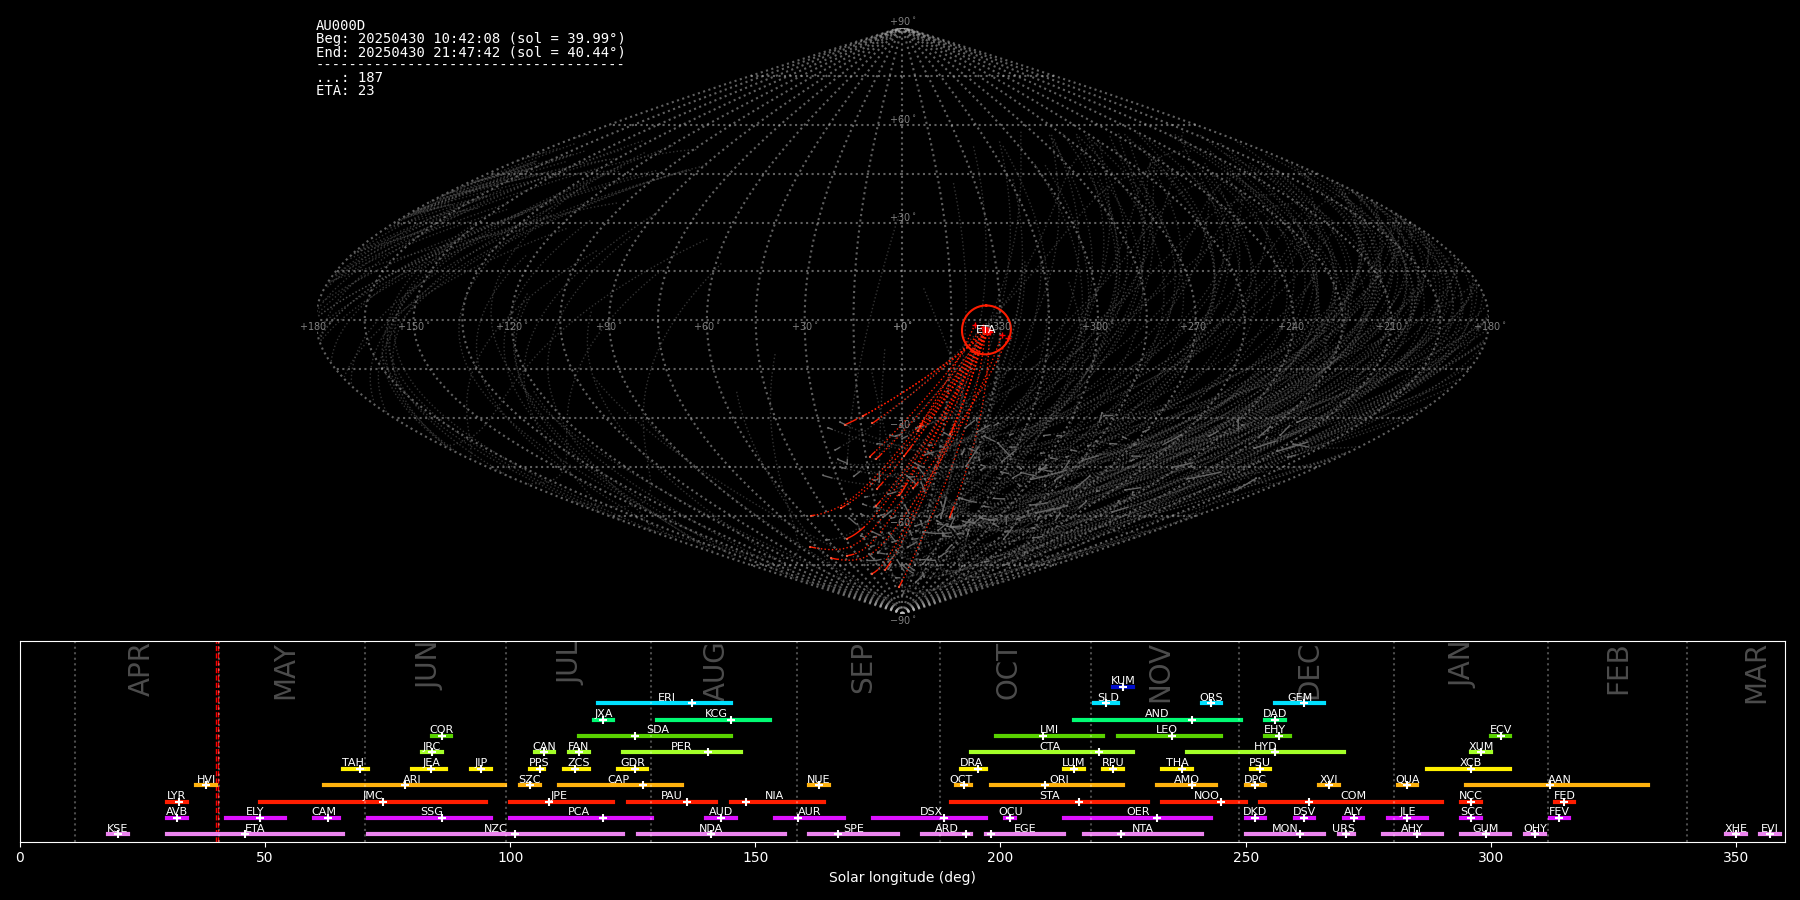Image resolution: width=1800 pixels, height=900 pixels.
Task: Click the PER shower label
Action: [681, 747]
